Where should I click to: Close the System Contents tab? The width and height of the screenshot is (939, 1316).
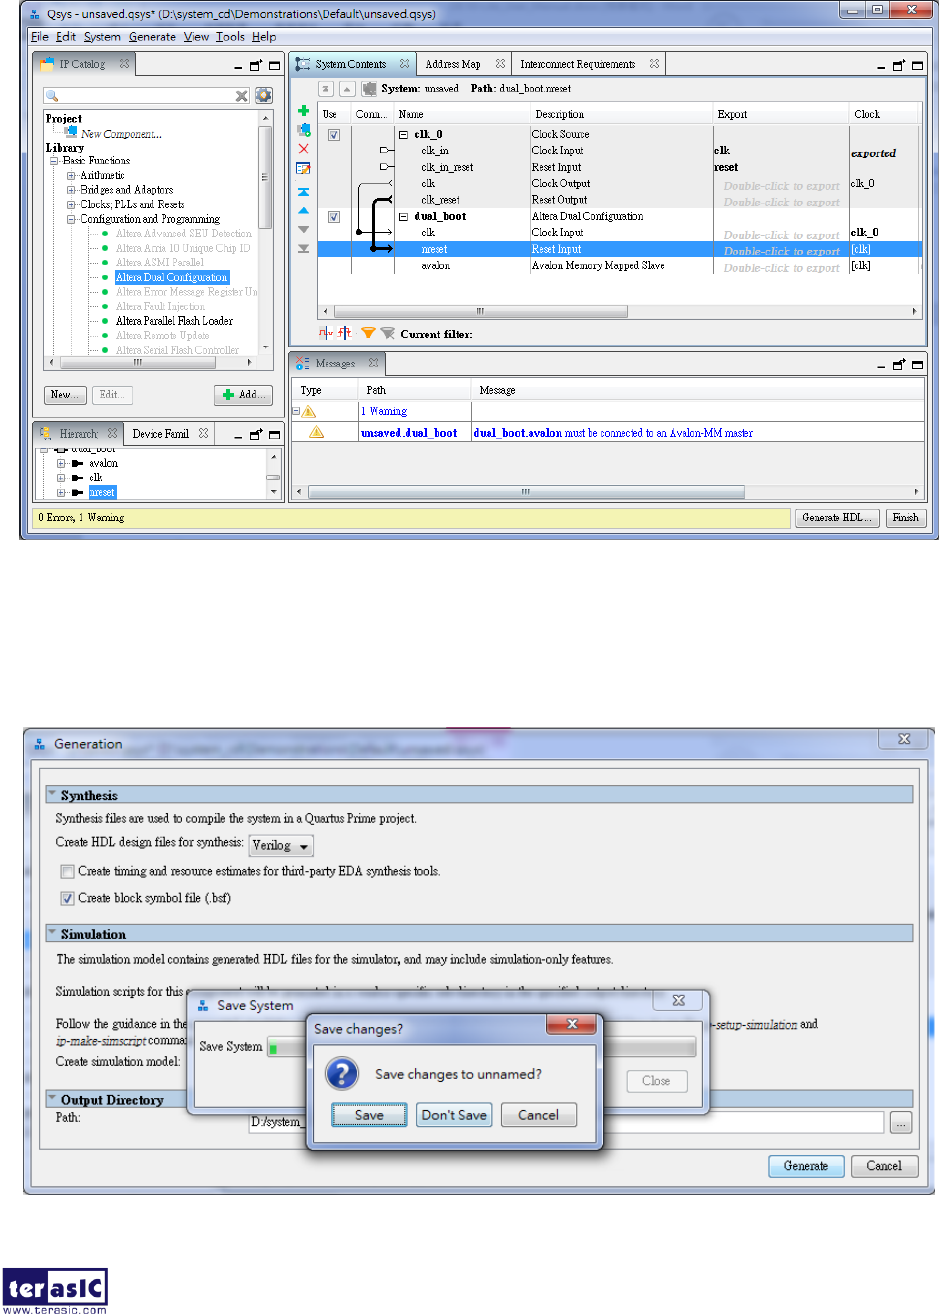404,64
